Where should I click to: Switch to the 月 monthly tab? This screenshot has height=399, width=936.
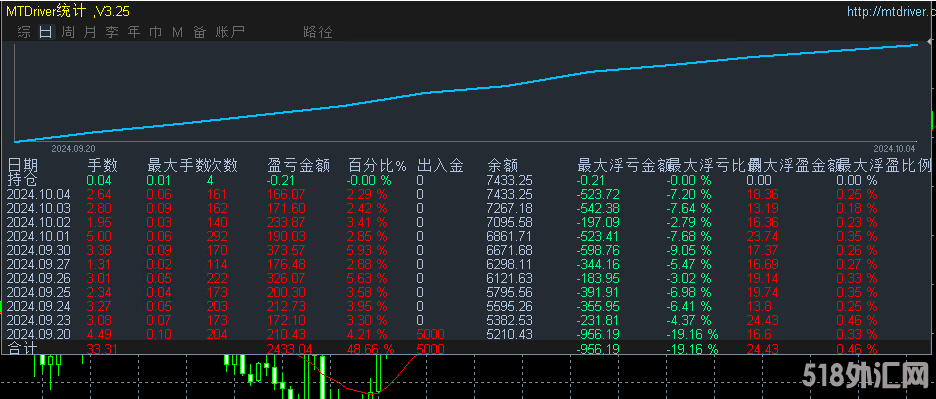tap(90, 32)
